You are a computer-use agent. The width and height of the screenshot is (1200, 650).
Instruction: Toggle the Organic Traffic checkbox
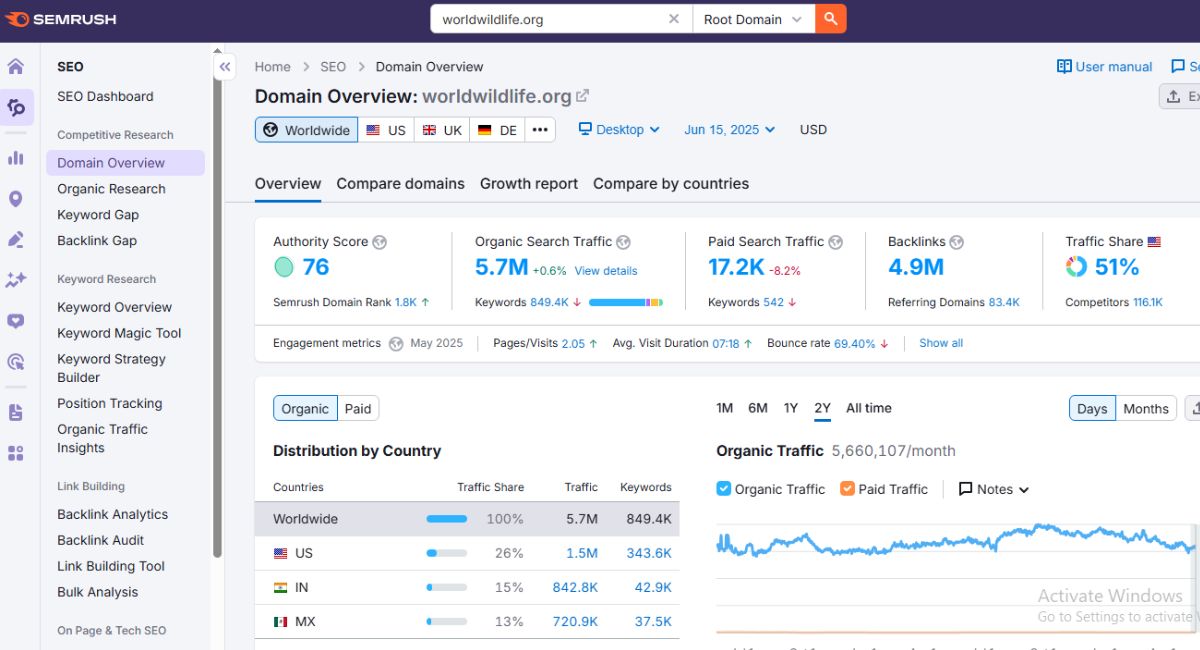click(x=724, y=489)
